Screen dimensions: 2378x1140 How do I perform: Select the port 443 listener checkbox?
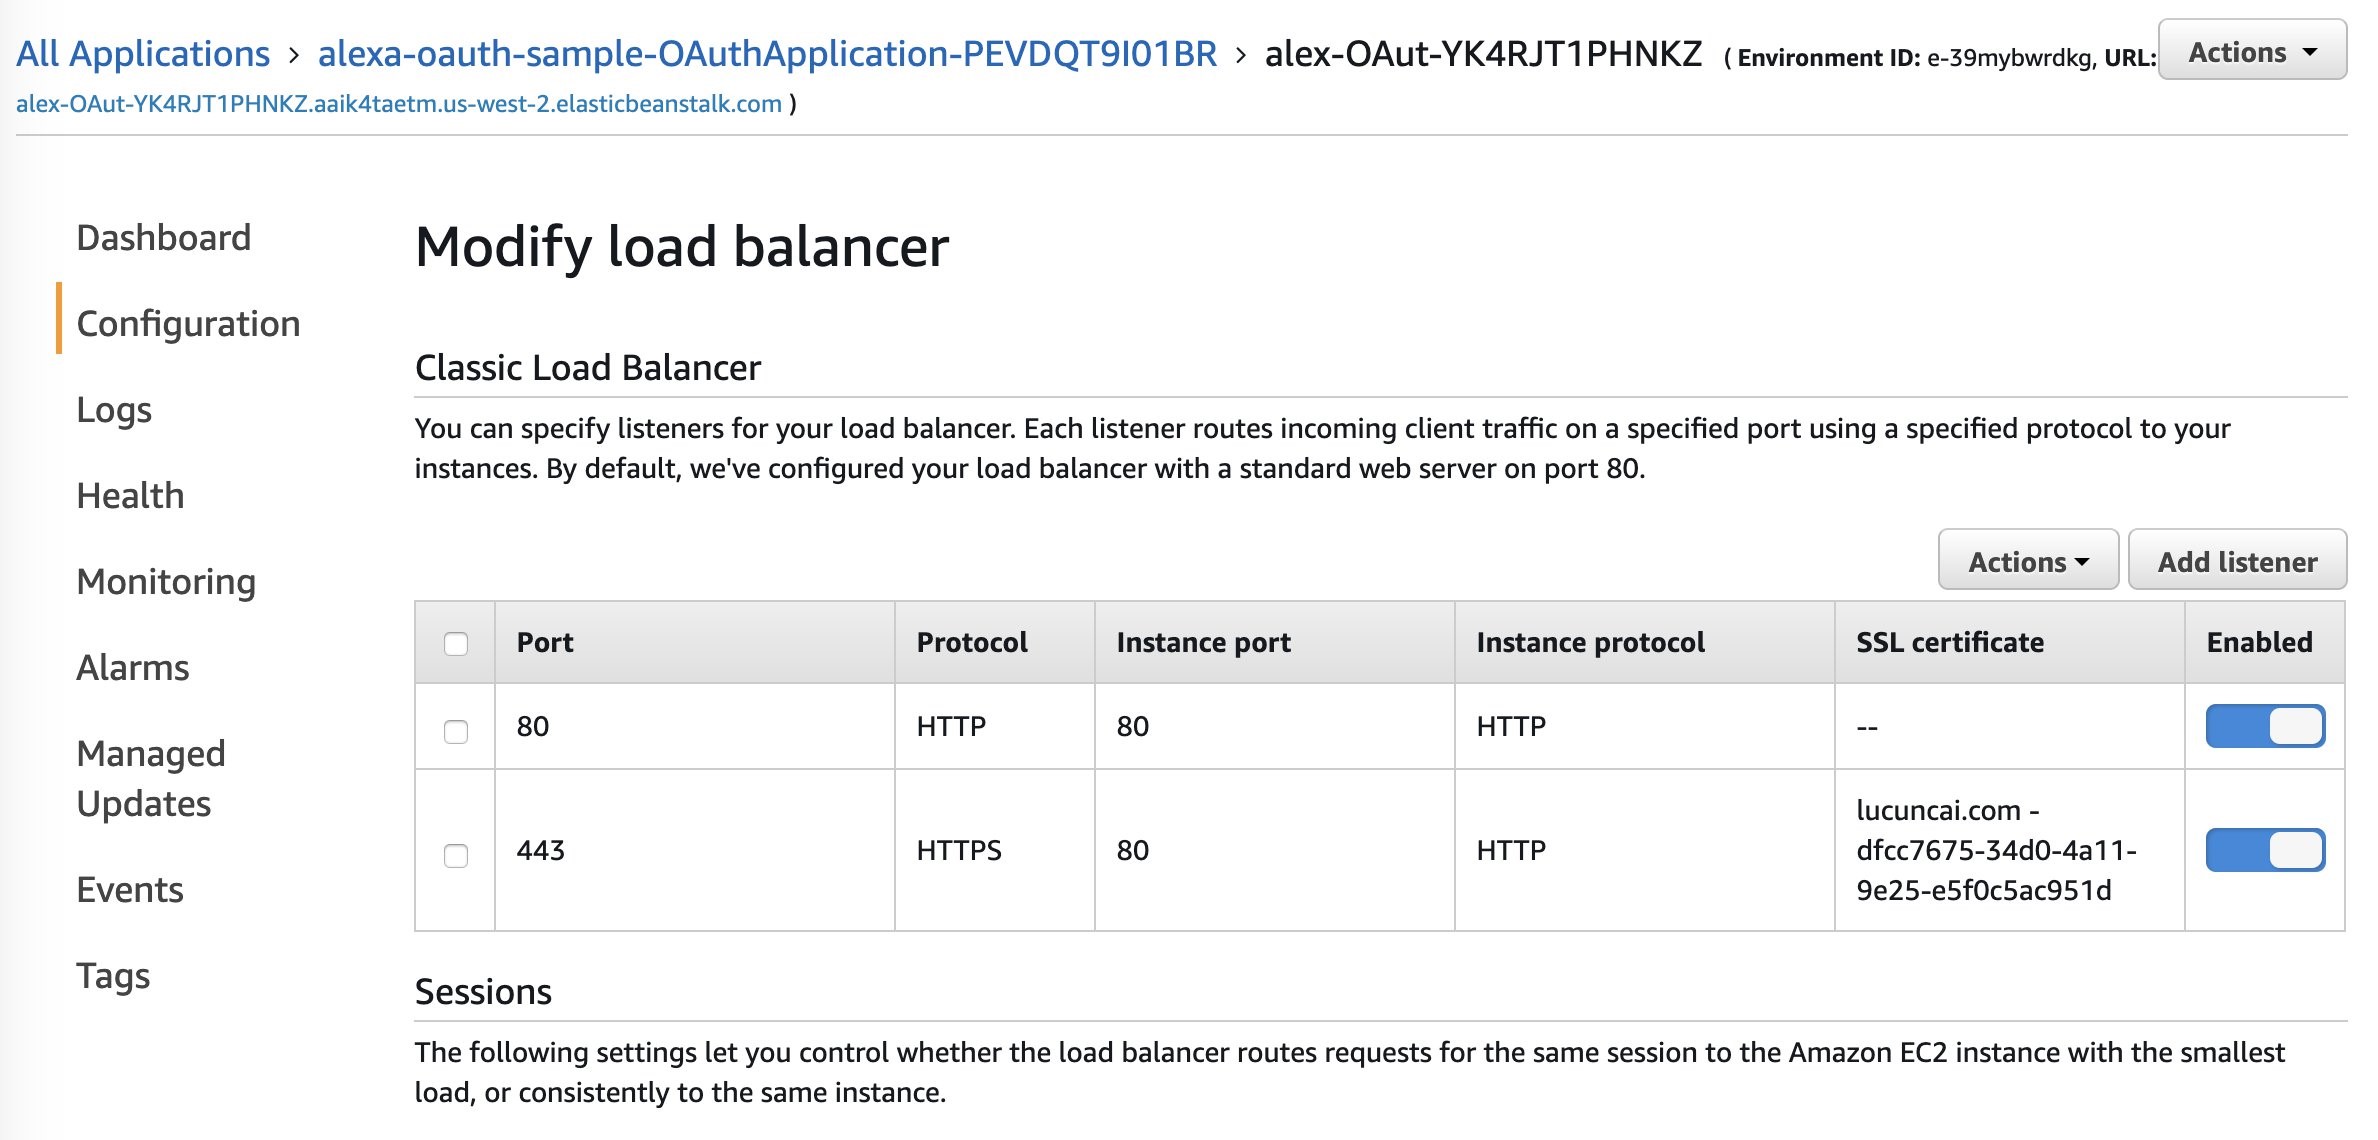455,855
